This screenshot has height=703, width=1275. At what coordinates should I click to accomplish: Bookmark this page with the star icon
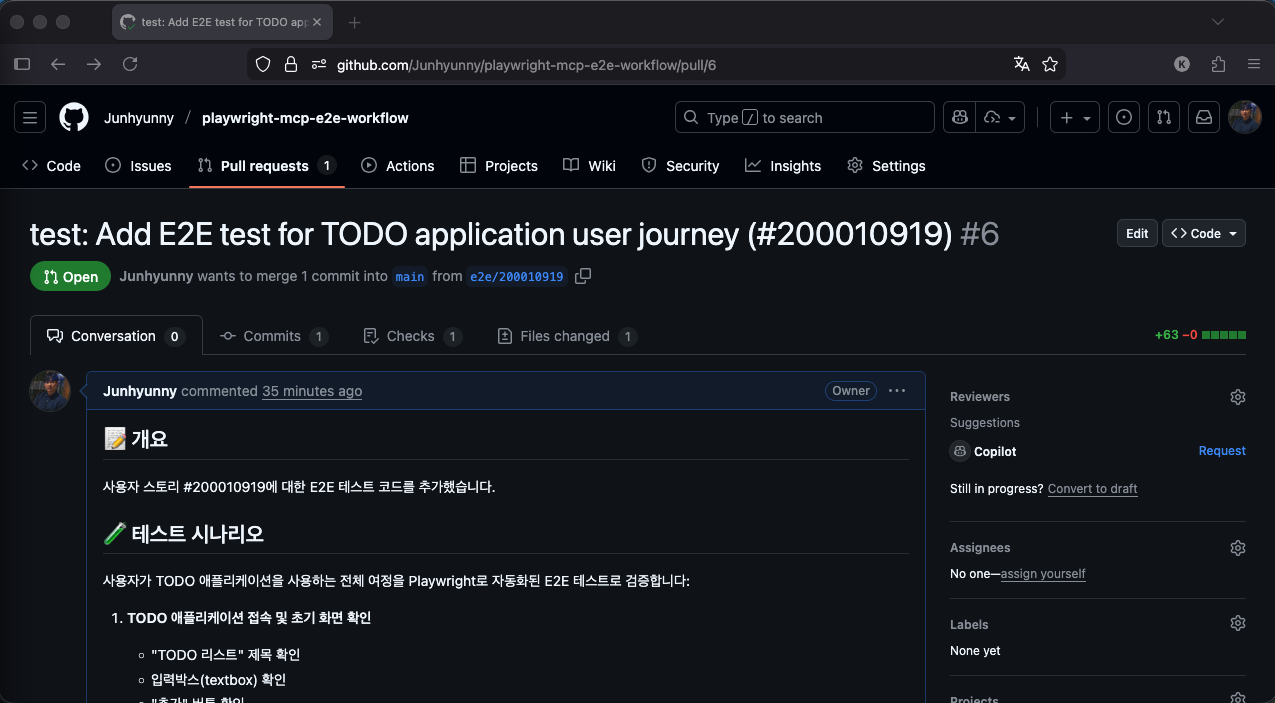[1050, 64]
